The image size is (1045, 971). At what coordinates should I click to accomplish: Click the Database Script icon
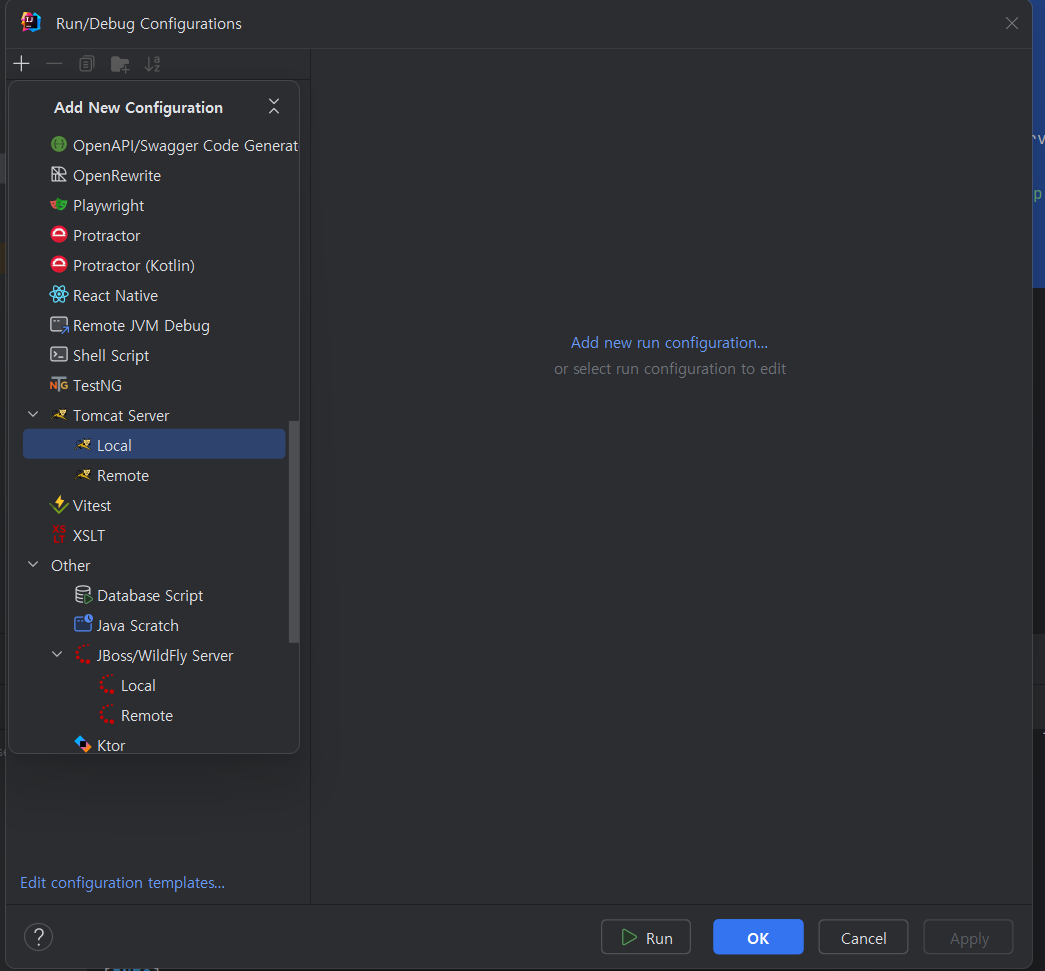(83, 594)
